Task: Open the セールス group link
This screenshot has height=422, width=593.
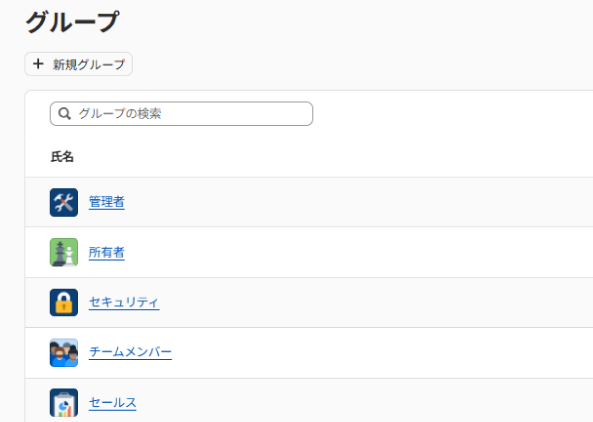Action: (x=113, y=402)
